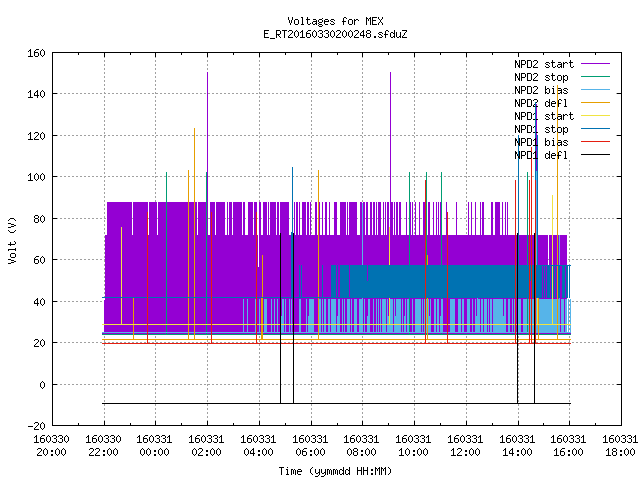Image resolution: width=640 pixels, height=480 pixels.
Task: Click the 160331 14:00 x-axis tick label
Action: pos(517,446)
